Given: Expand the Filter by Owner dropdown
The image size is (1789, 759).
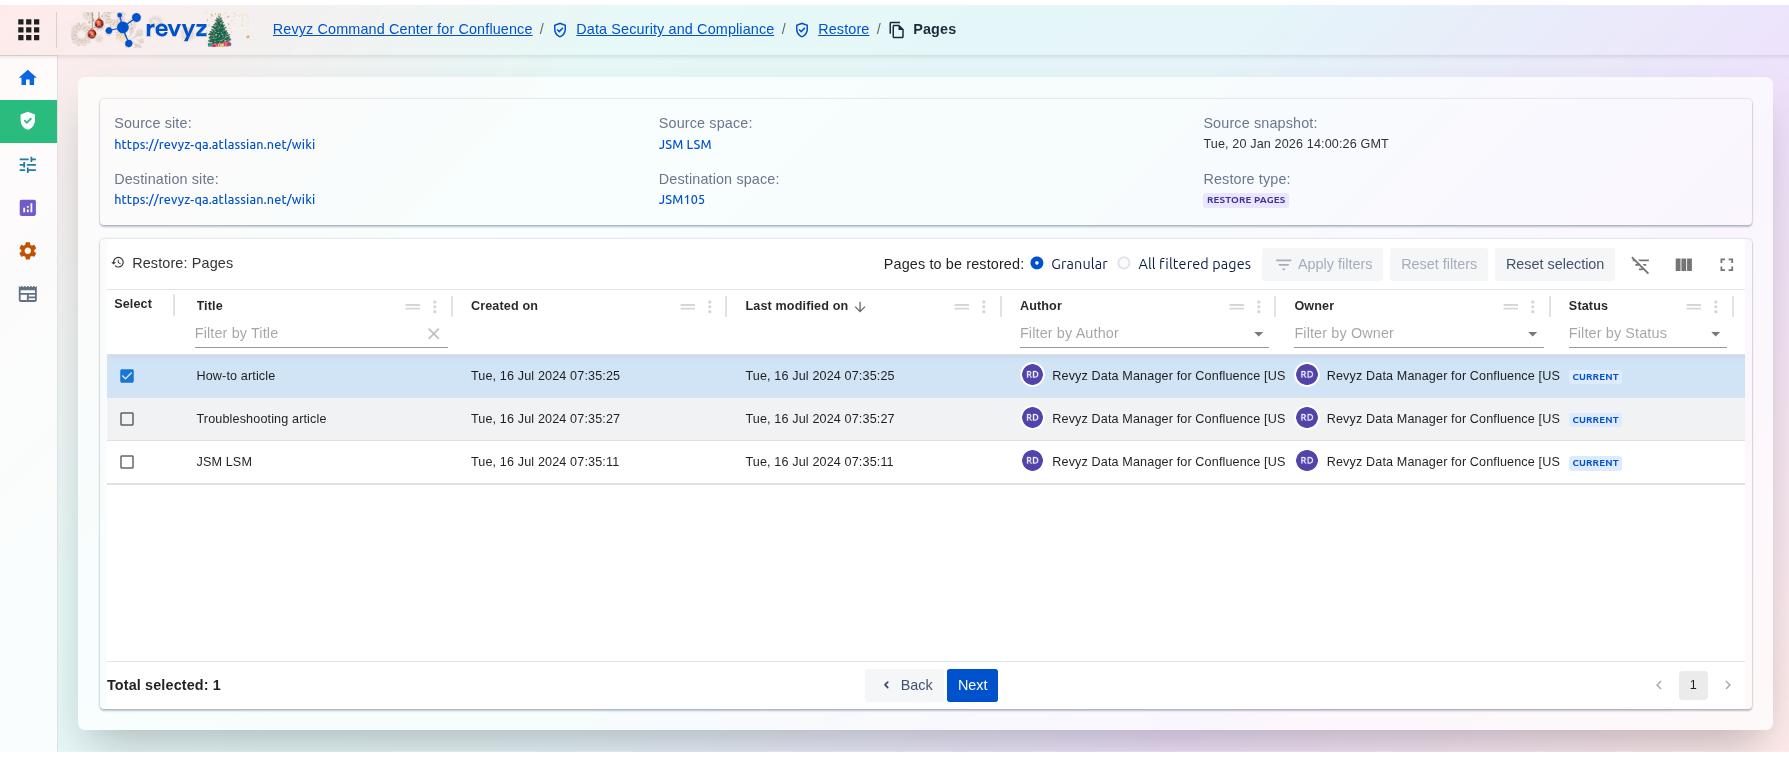Looking at the screenshot, I should 1532,334.
